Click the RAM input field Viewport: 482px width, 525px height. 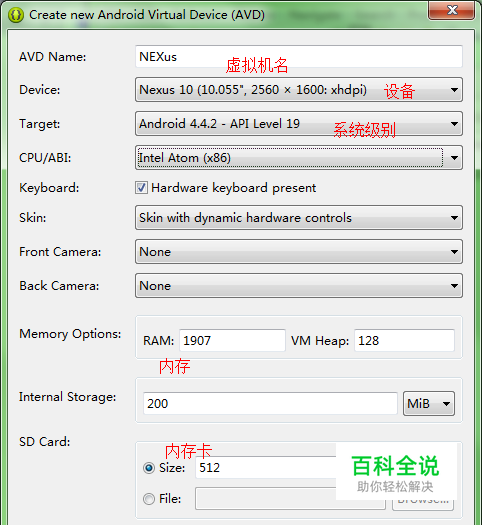click(x=232, y=341)
